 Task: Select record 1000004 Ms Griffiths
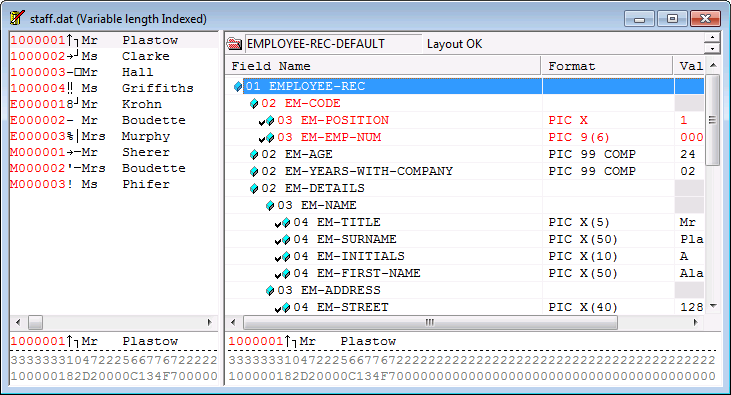click(114, 88)
